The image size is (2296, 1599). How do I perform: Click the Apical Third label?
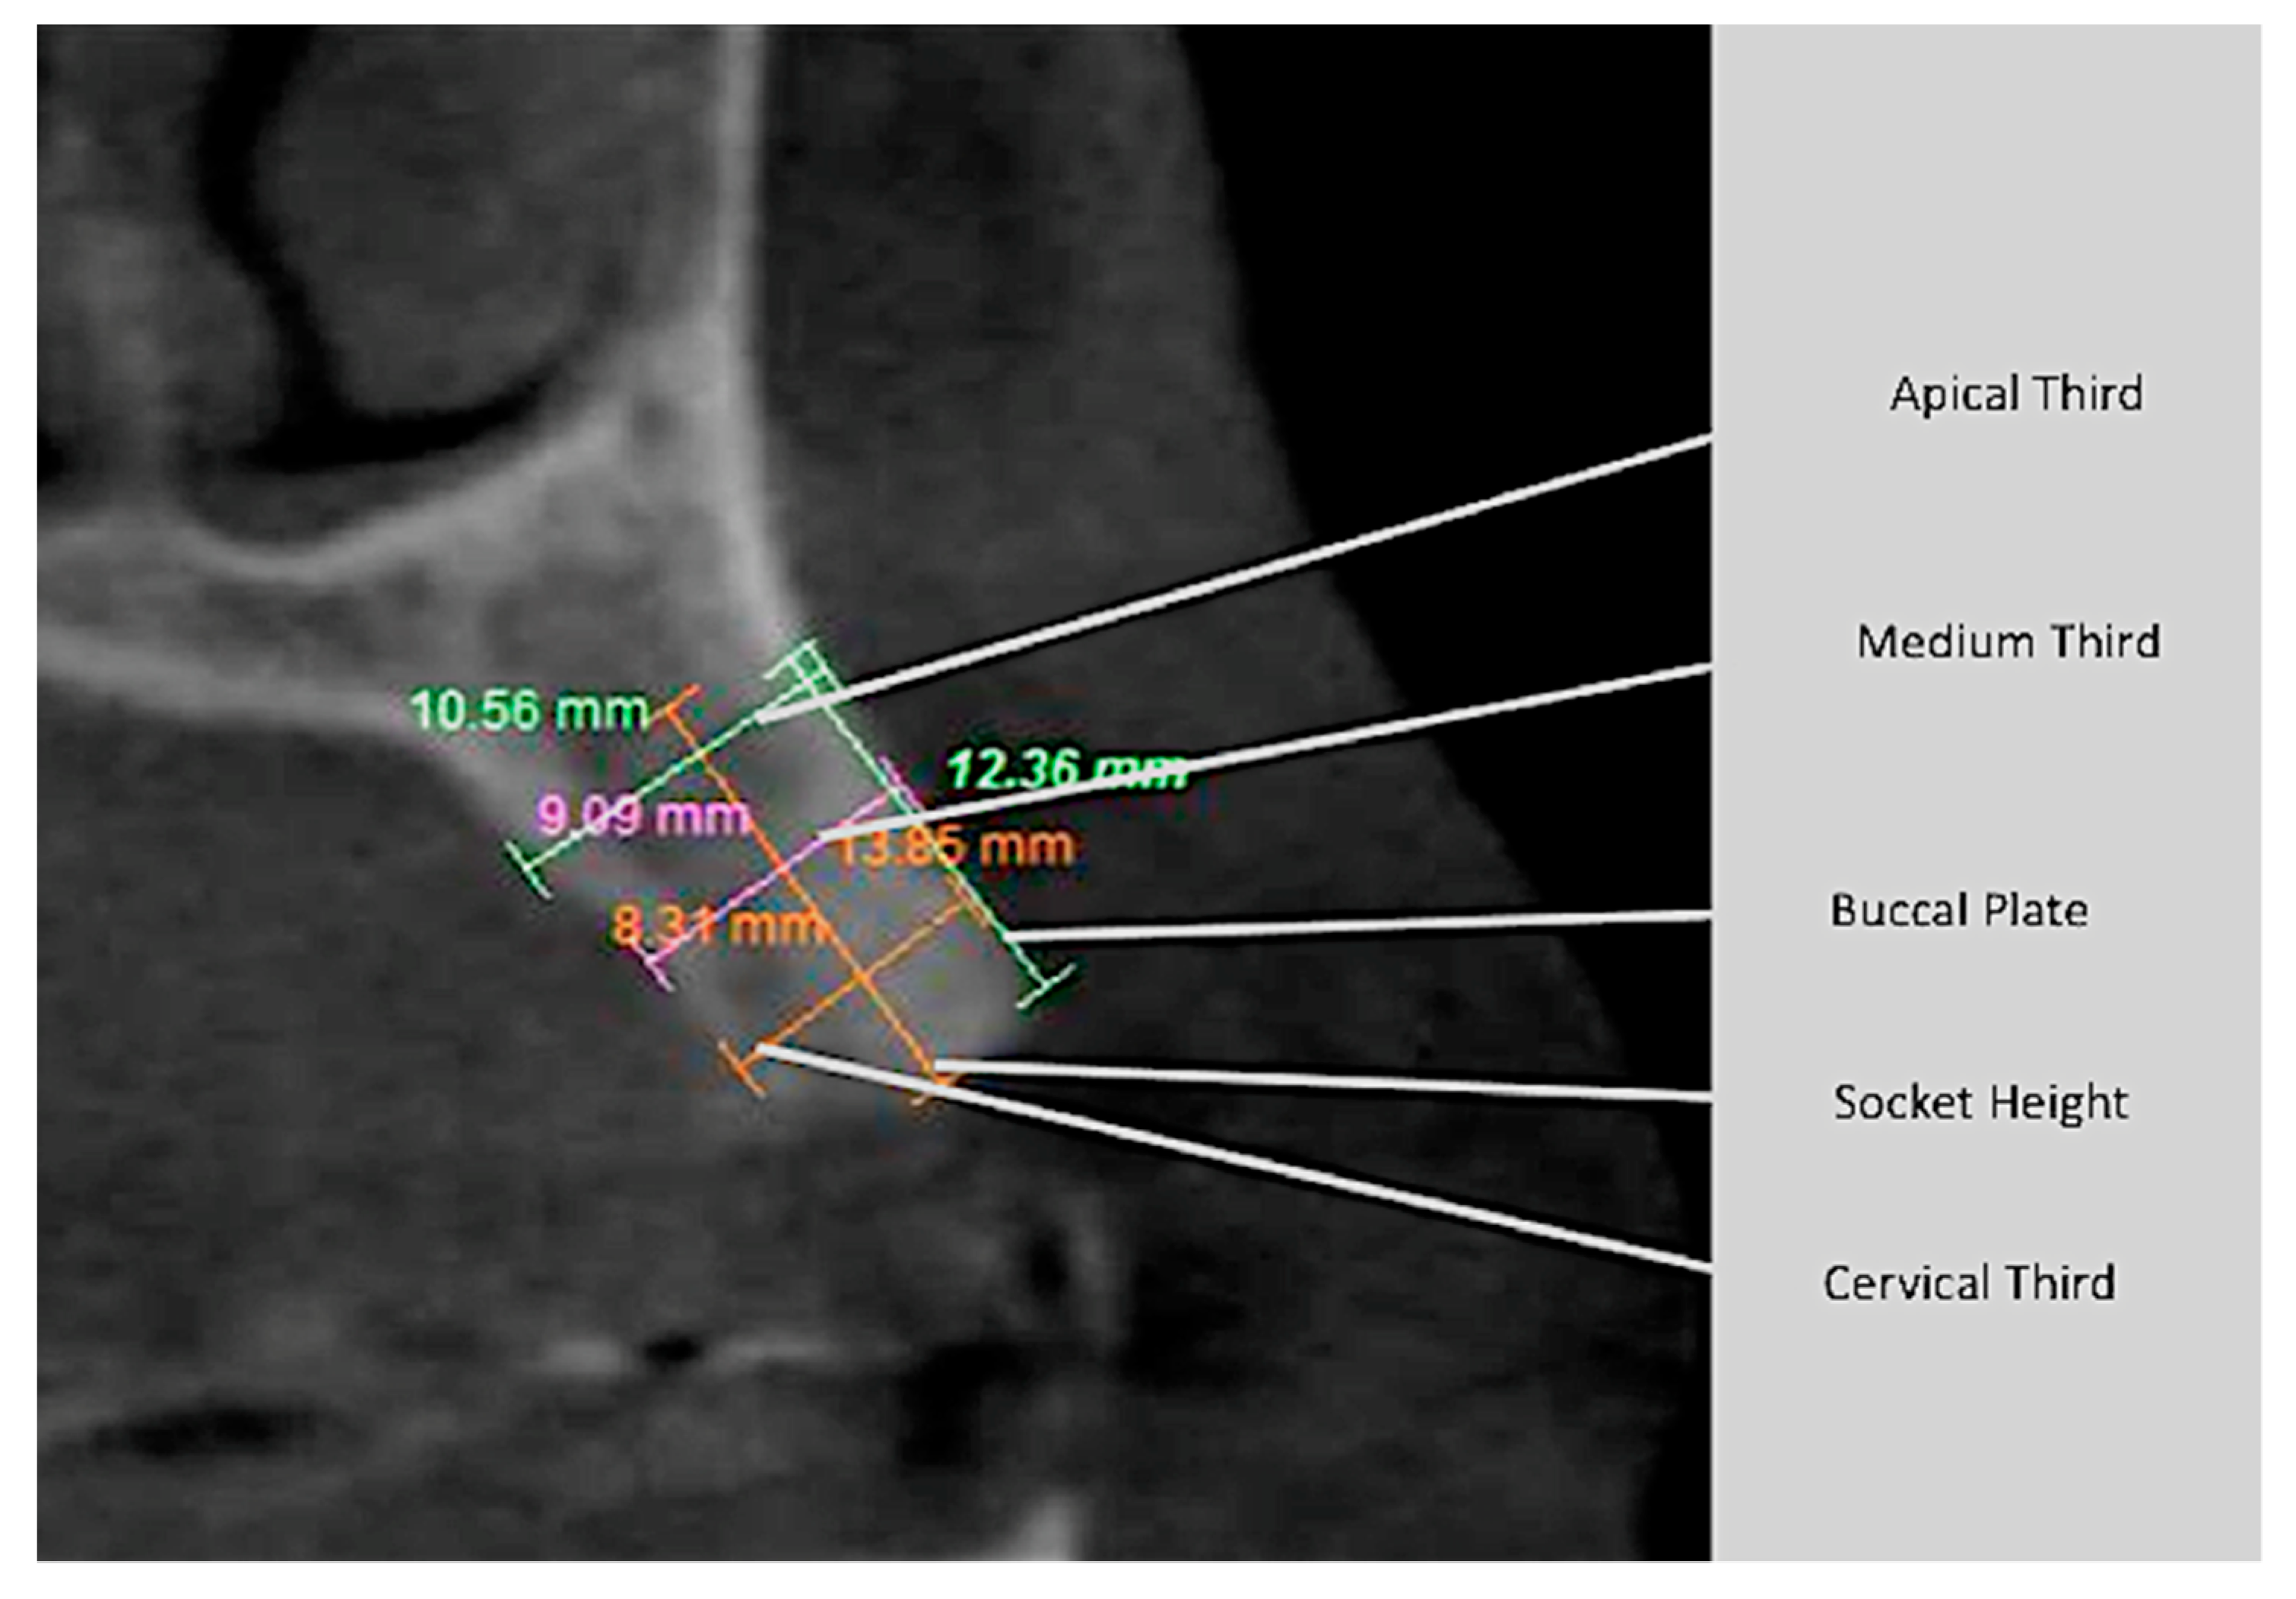click(x=2016, y=394)
